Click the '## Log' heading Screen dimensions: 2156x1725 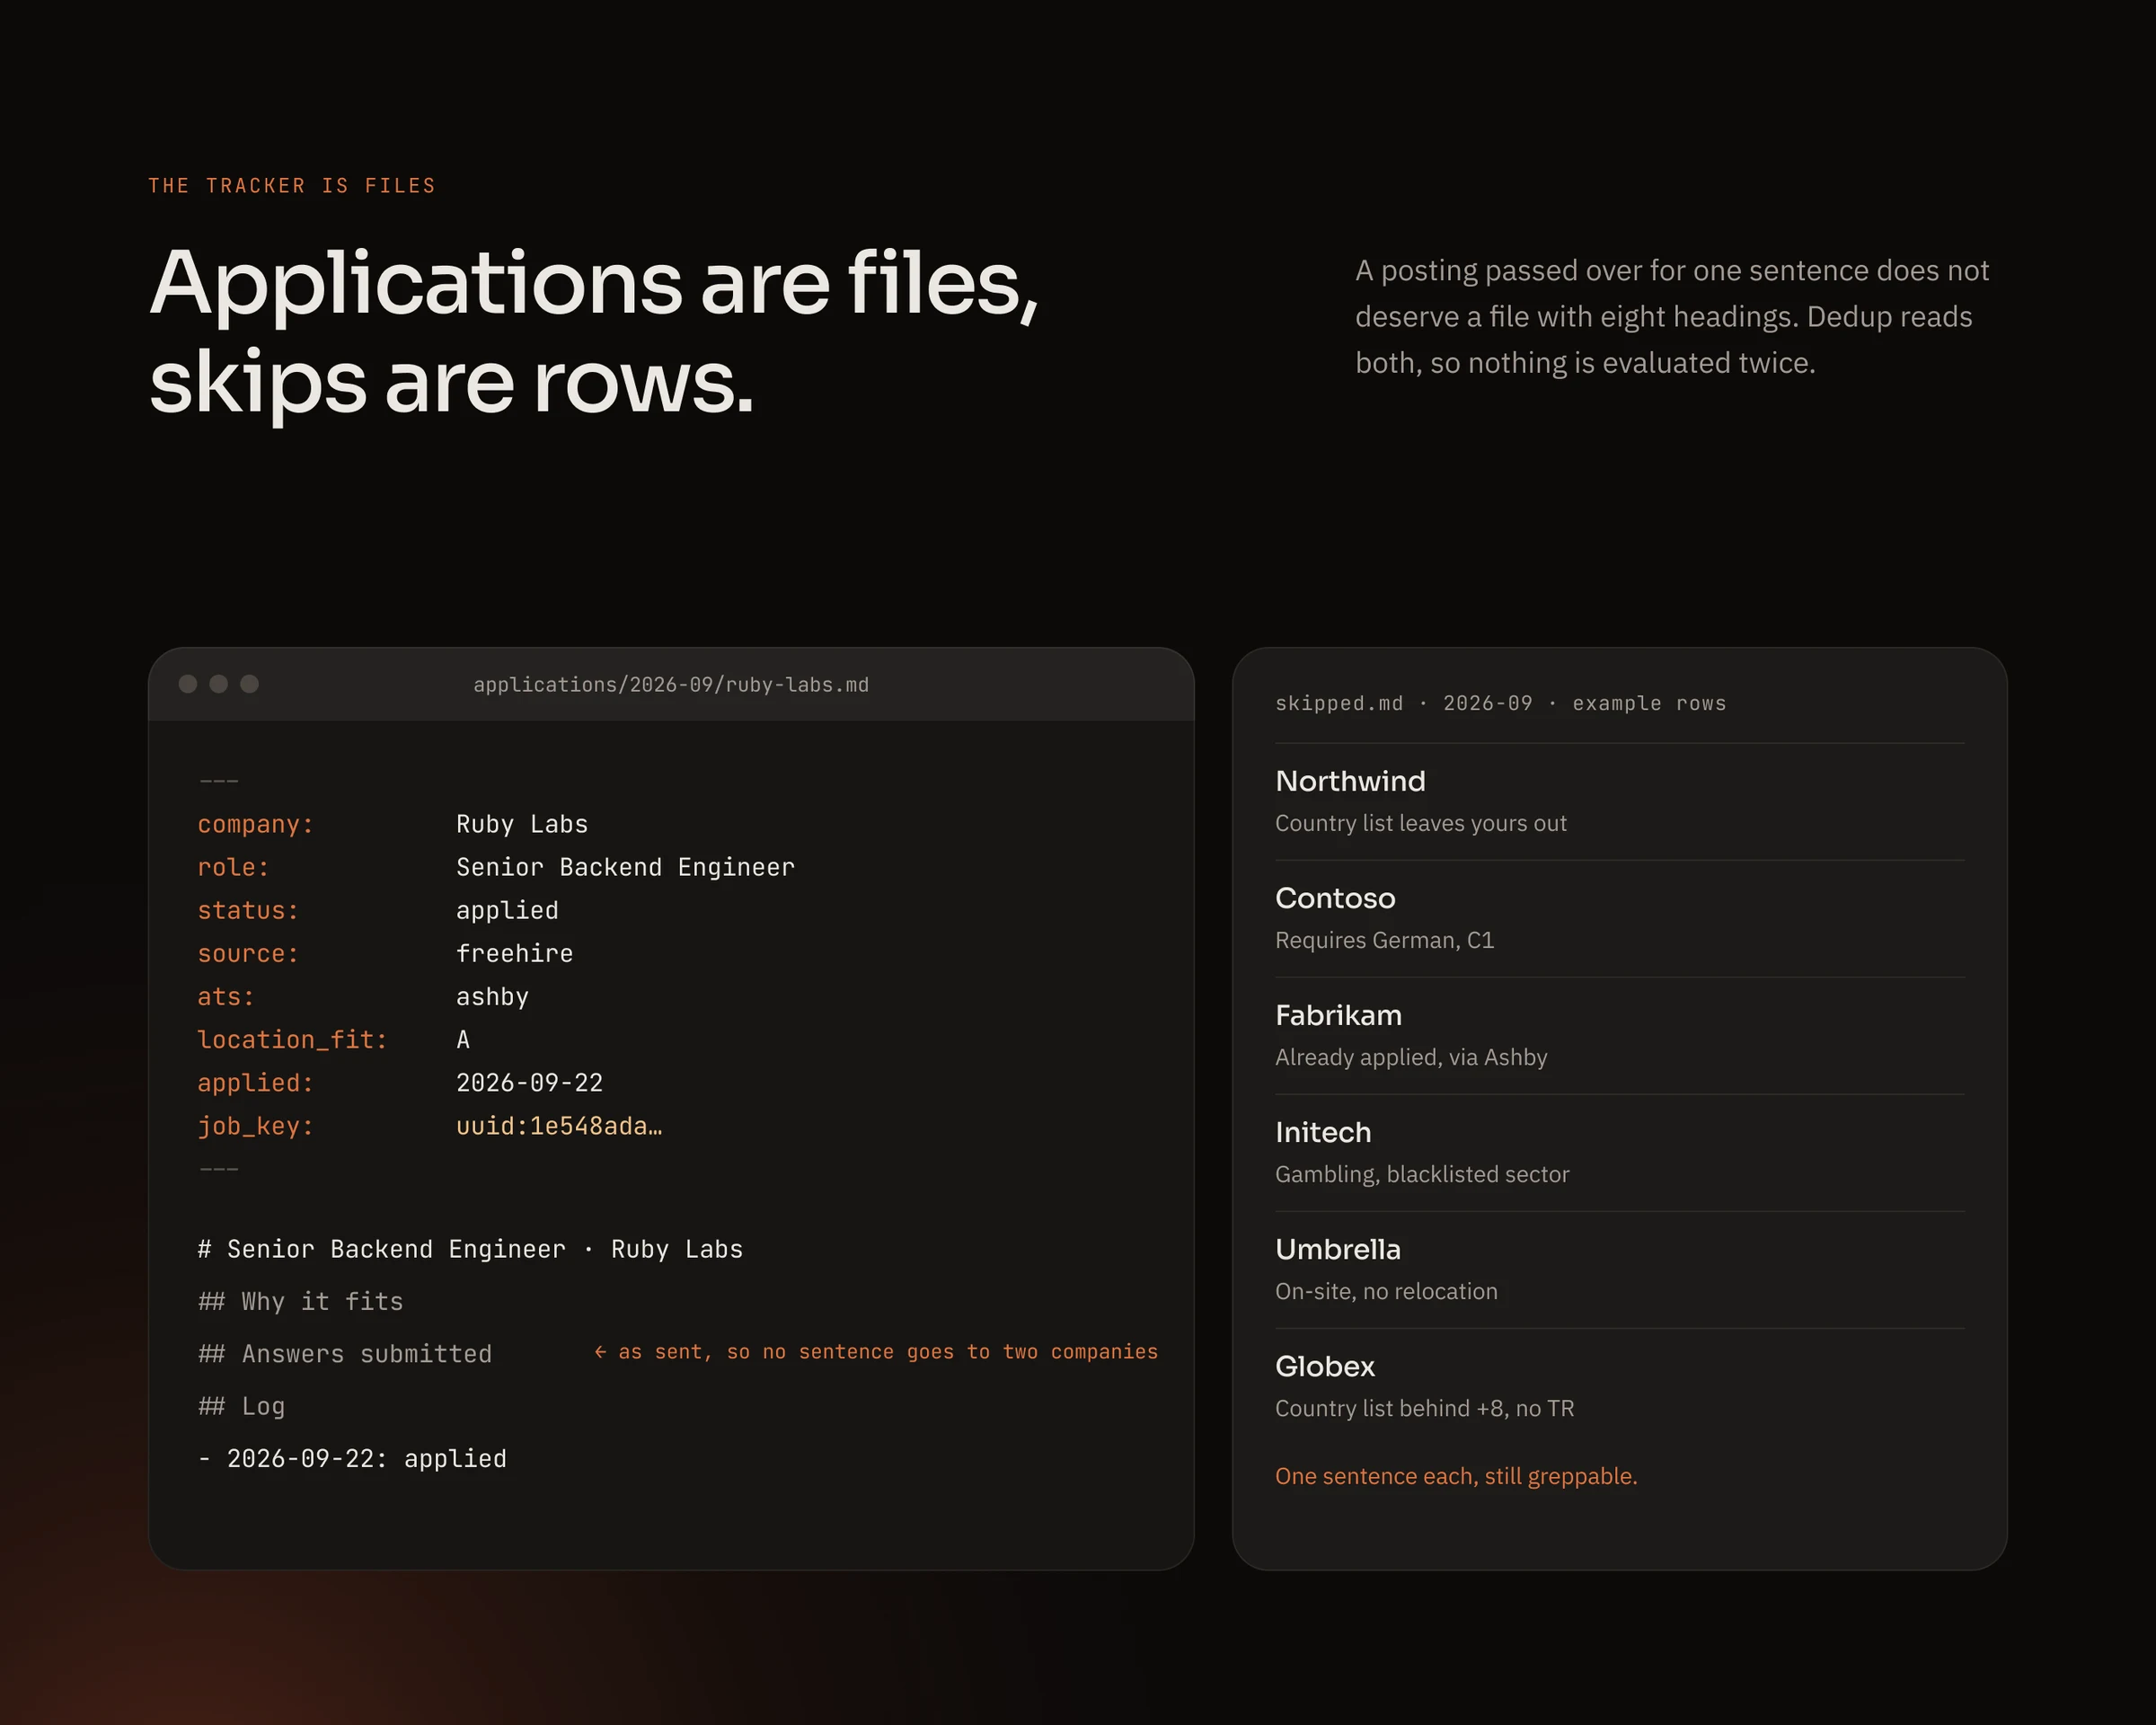tap(241, 1407)
